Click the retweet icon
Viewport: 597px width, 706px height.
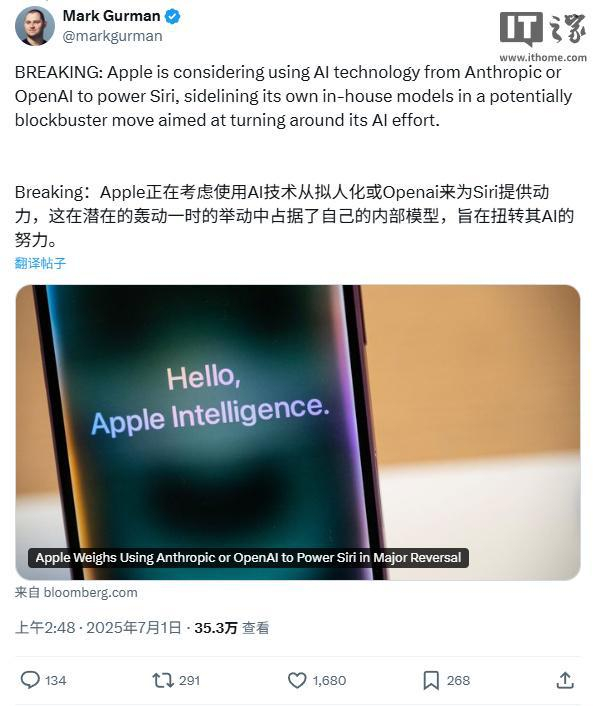163,680
